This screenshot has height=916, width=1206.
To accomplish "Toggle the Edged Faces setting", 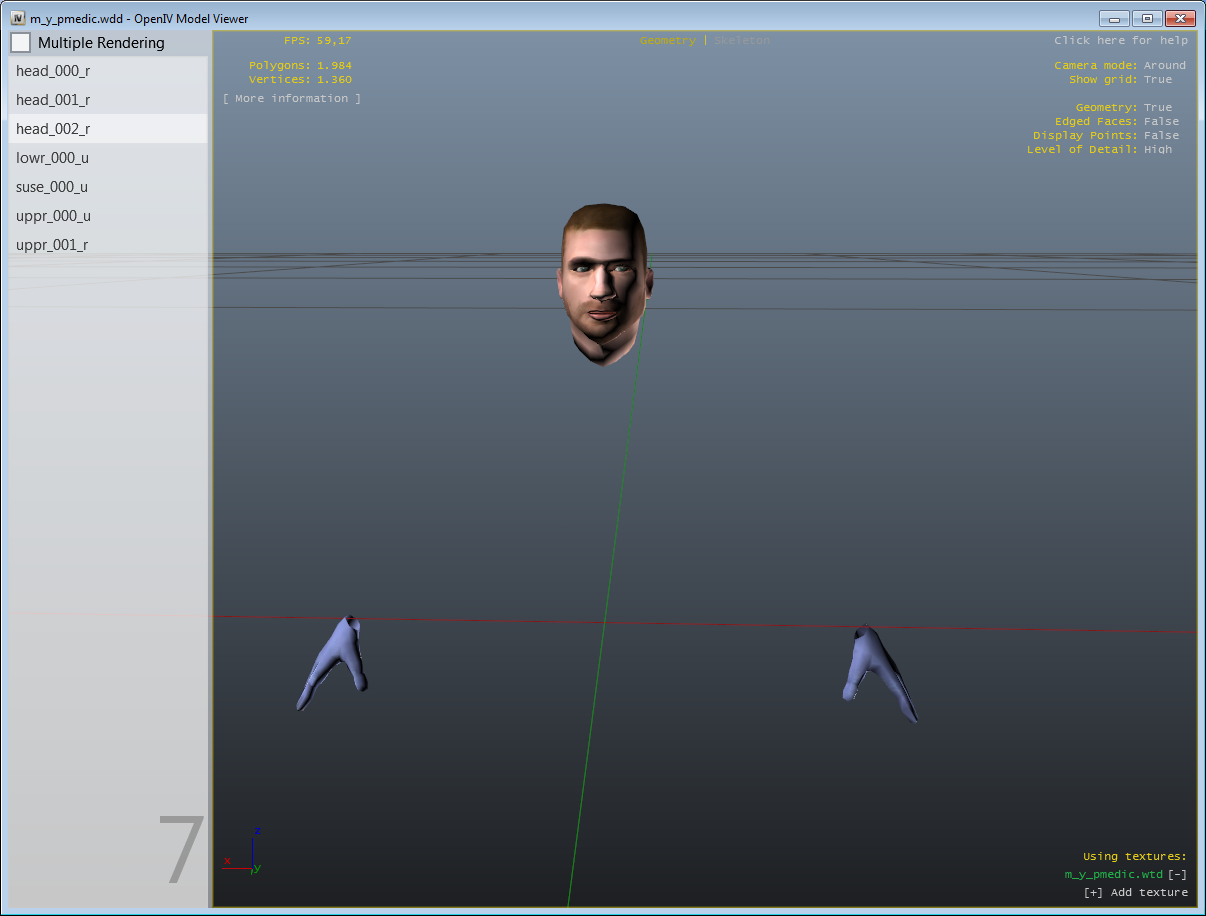I will pyautogui.click(x=1160, y=122).
